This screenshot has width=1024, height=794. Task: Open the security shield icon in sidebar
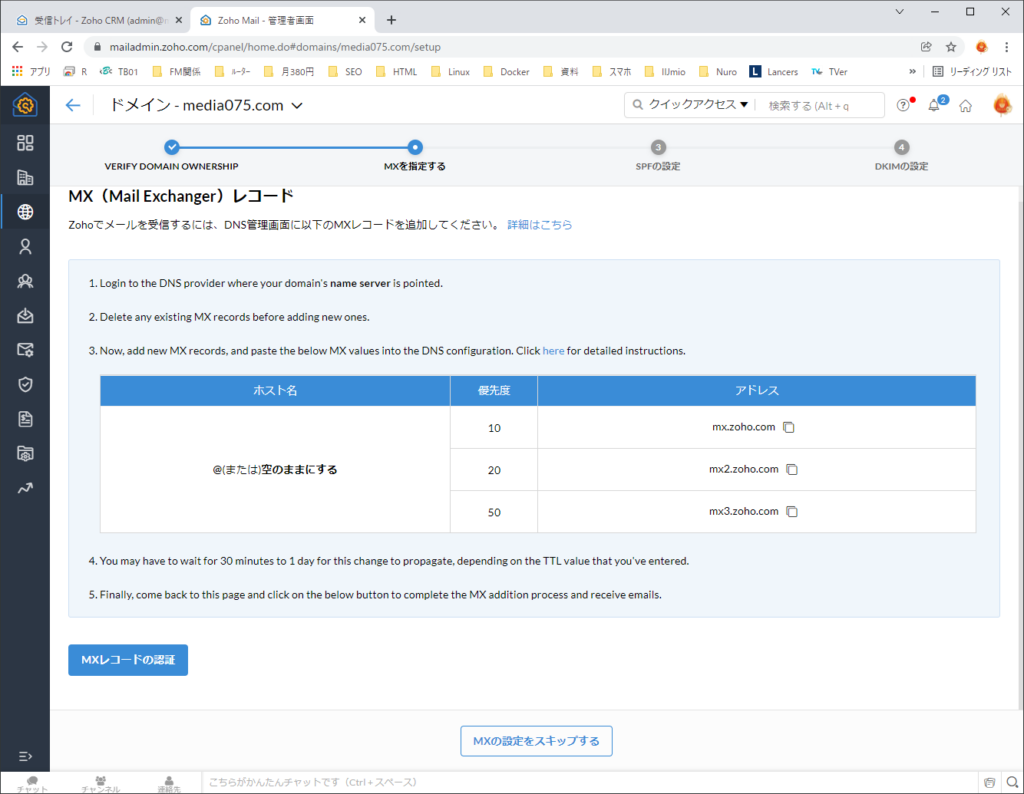(x=25, y=385)
